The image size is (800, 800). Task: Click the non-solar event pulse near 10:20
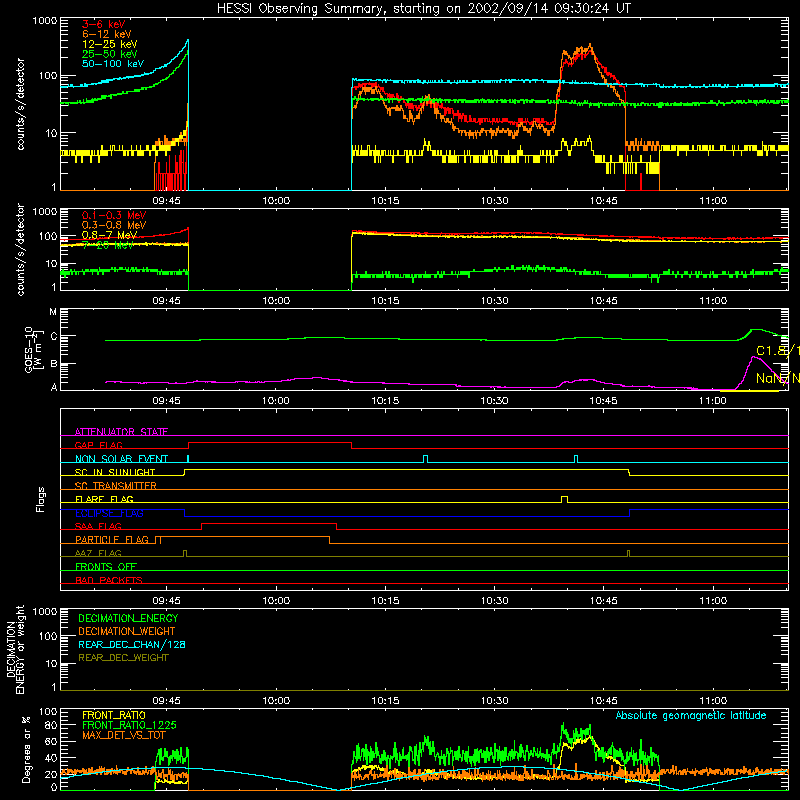(426, 459)
